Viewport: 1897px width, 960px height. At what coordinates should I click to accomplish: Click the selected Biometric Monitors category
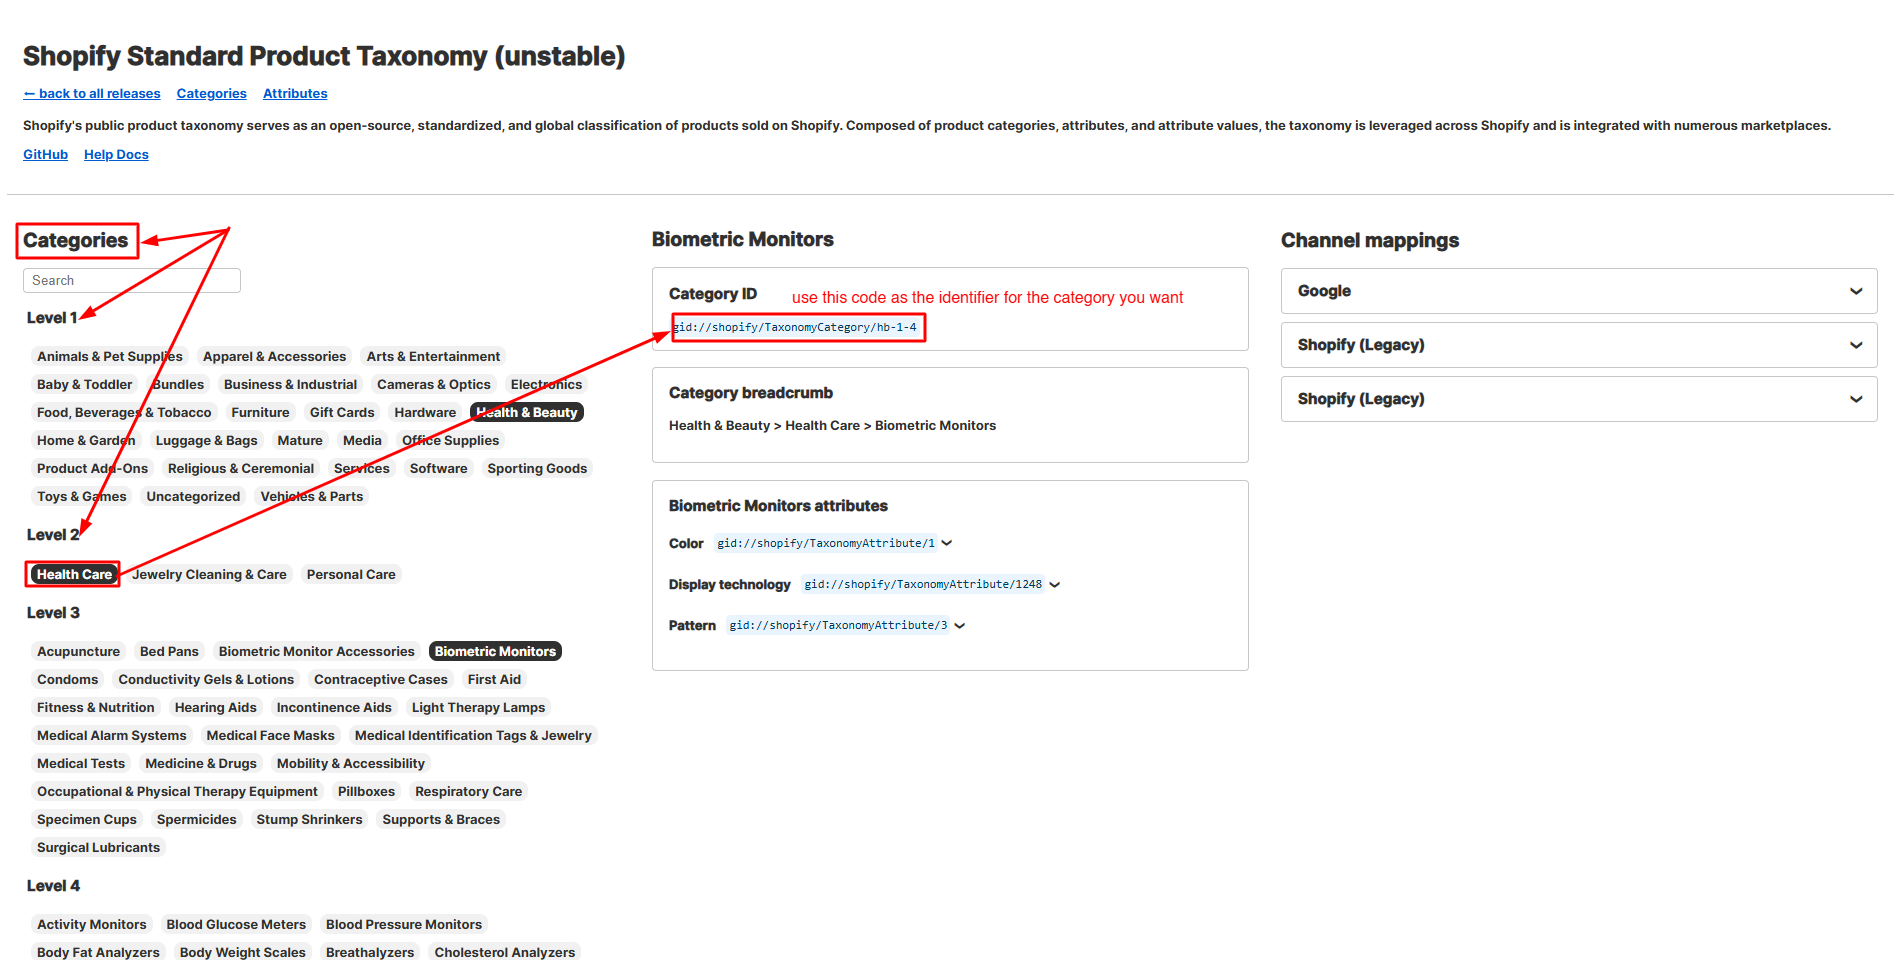click(495, 651)
